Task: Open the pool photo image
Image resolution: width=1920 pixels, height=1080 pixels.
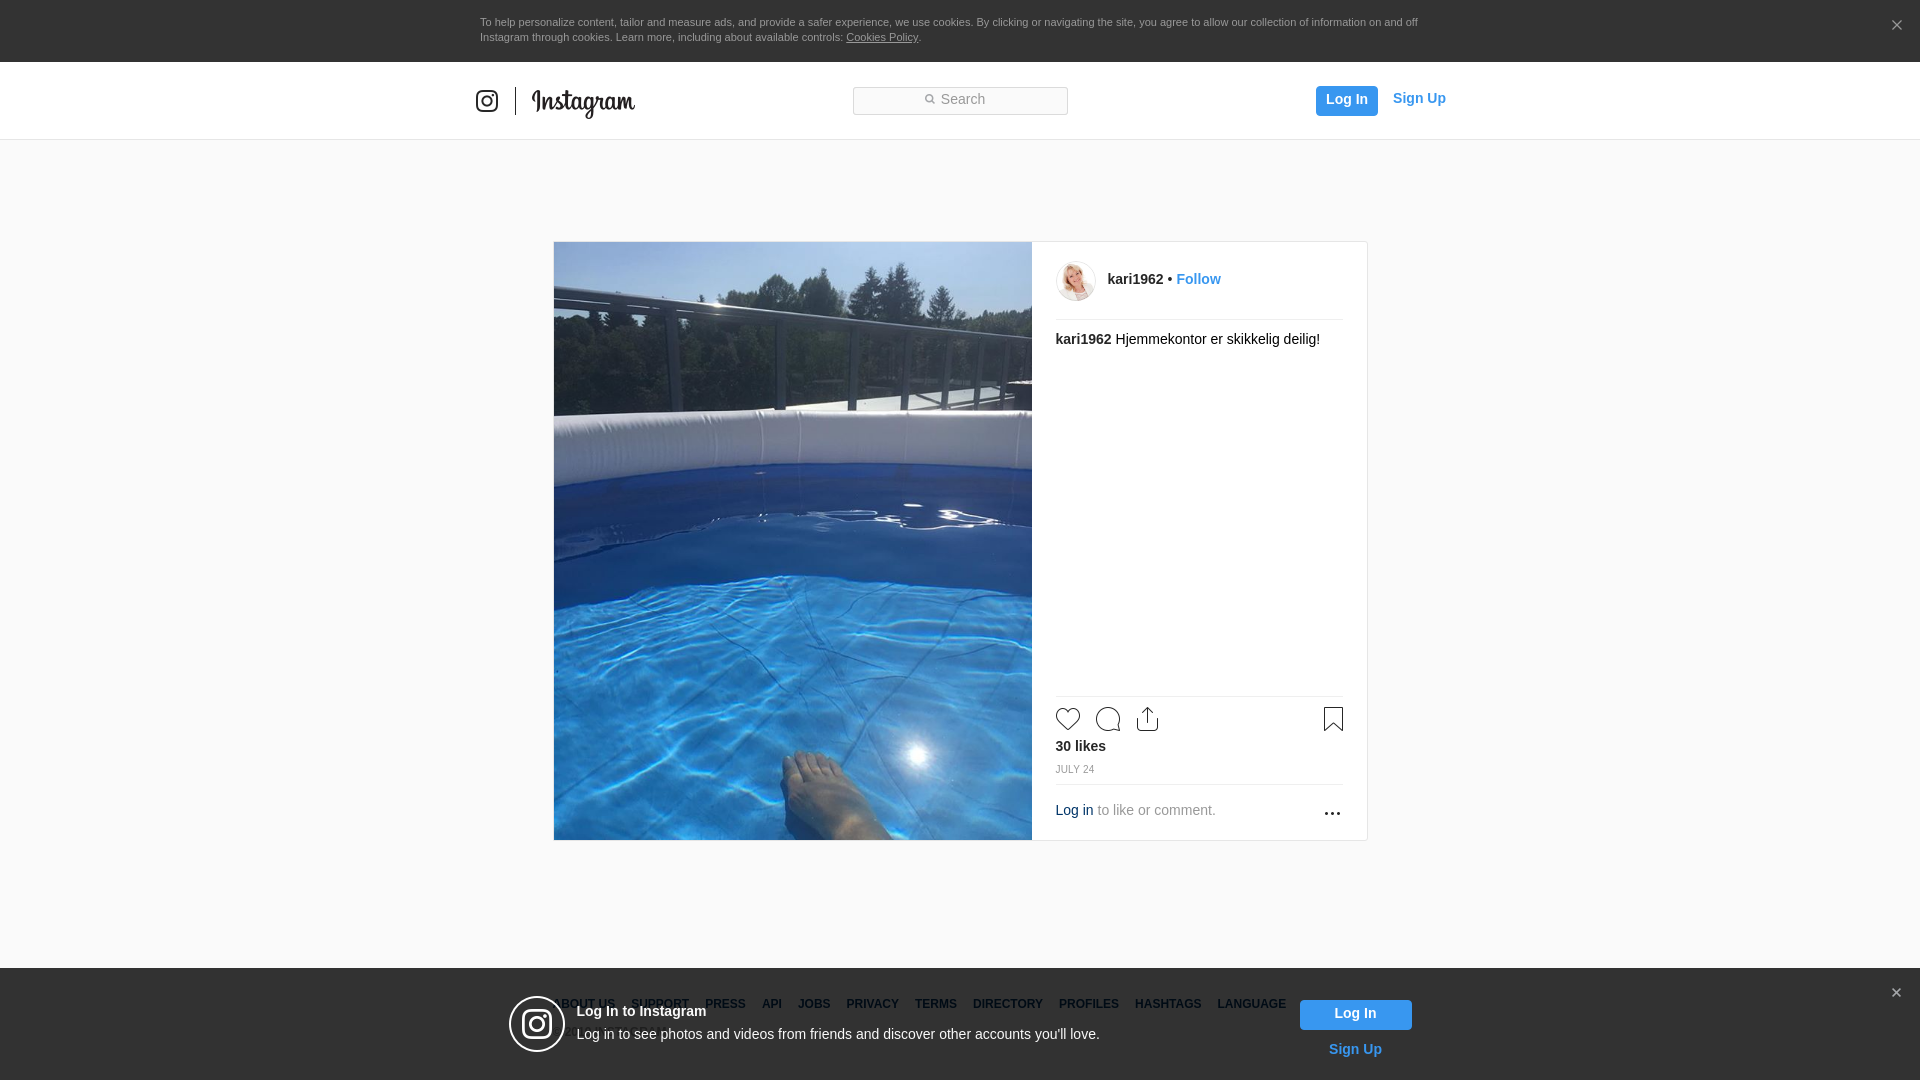Action: (793, 541)
